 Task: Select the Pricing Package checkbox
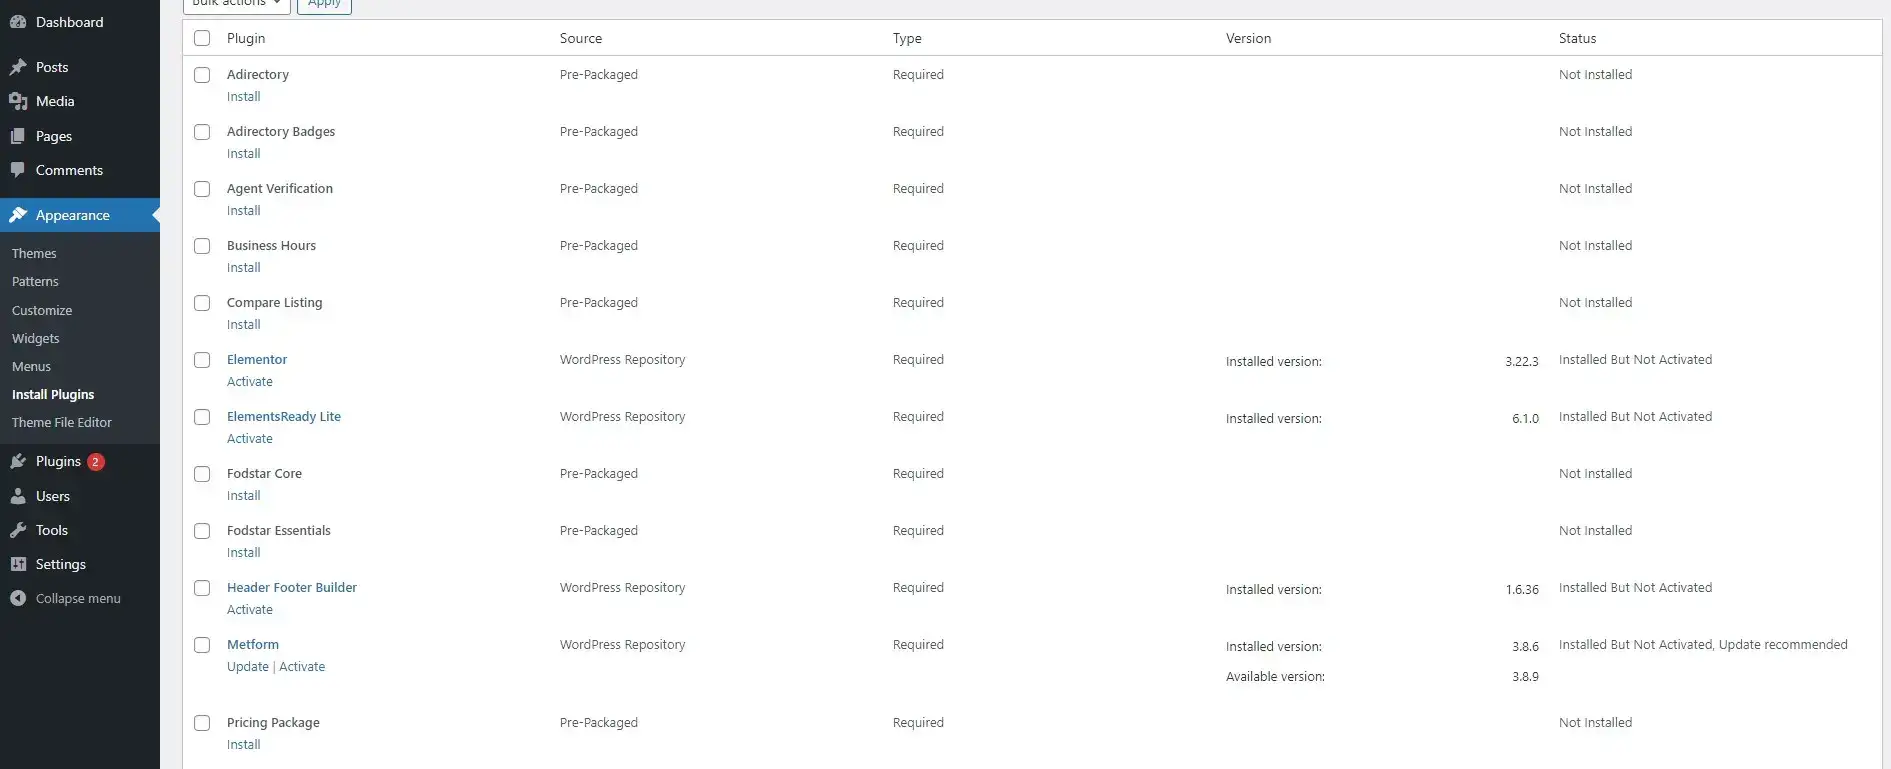tap(202, 723)
